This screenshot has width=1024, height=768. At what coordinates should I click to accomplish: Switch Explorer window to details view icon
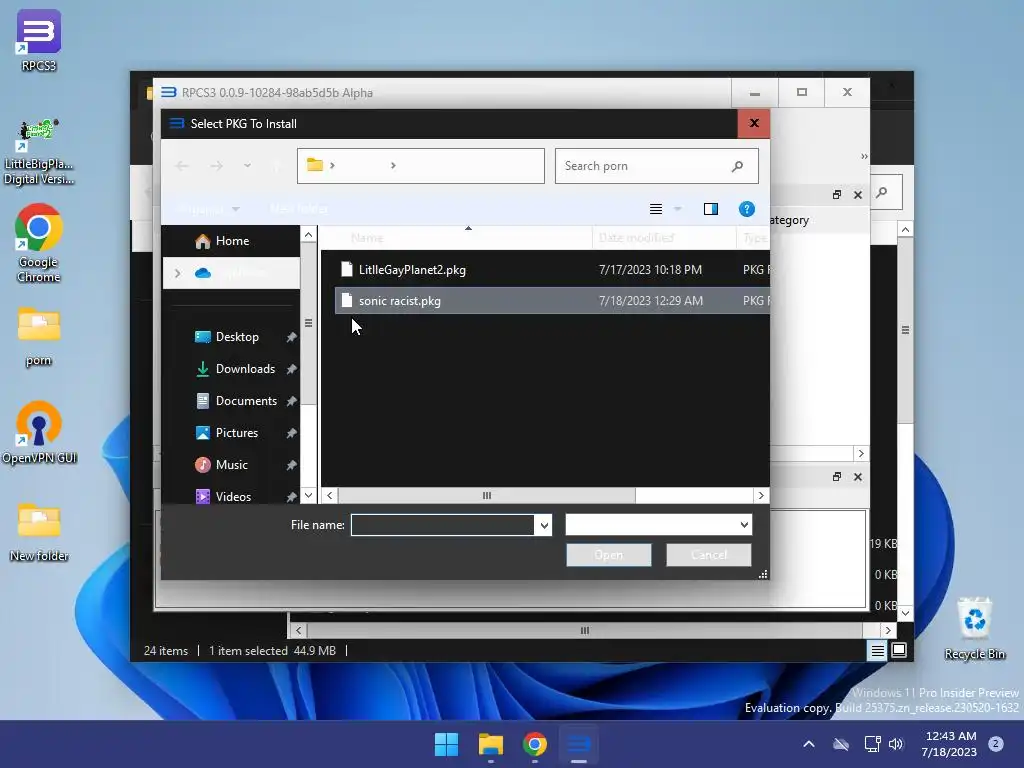click(x=877, y=650)
